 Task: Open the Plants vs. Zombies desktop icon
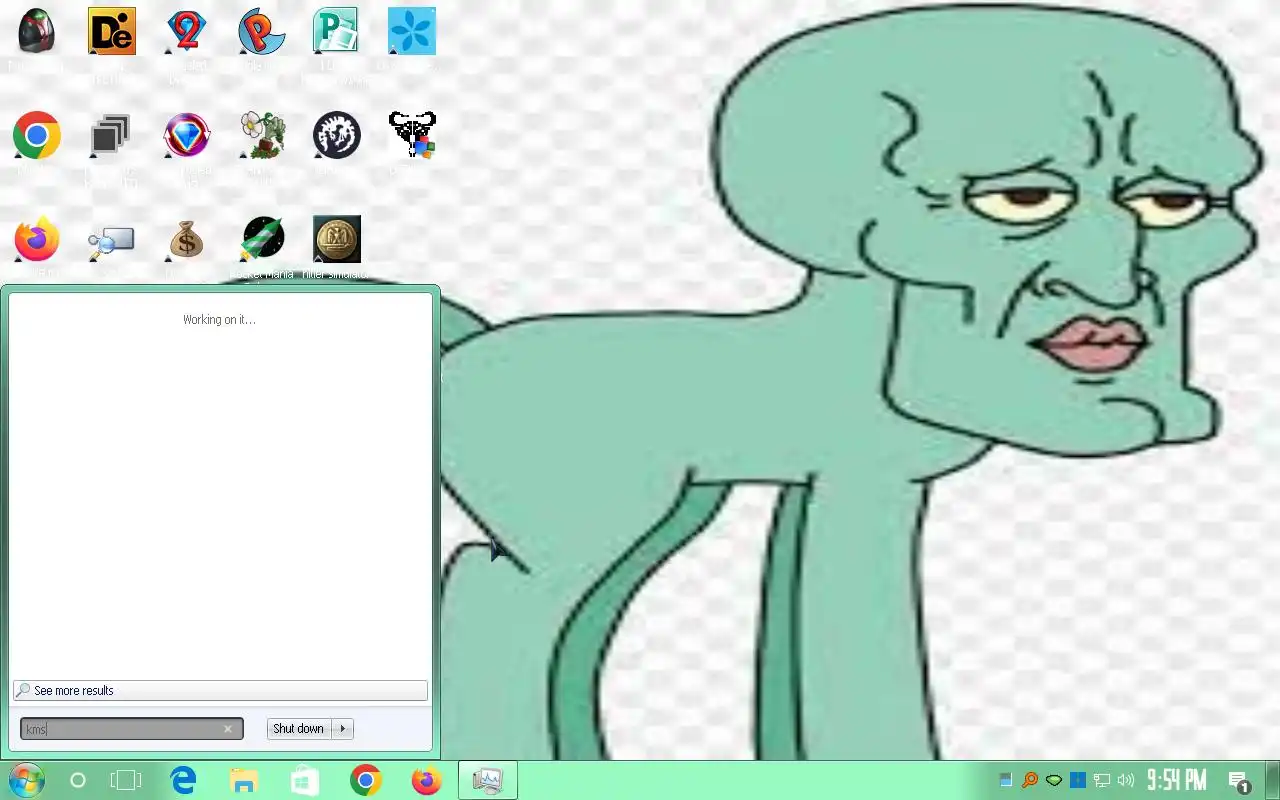262,135
